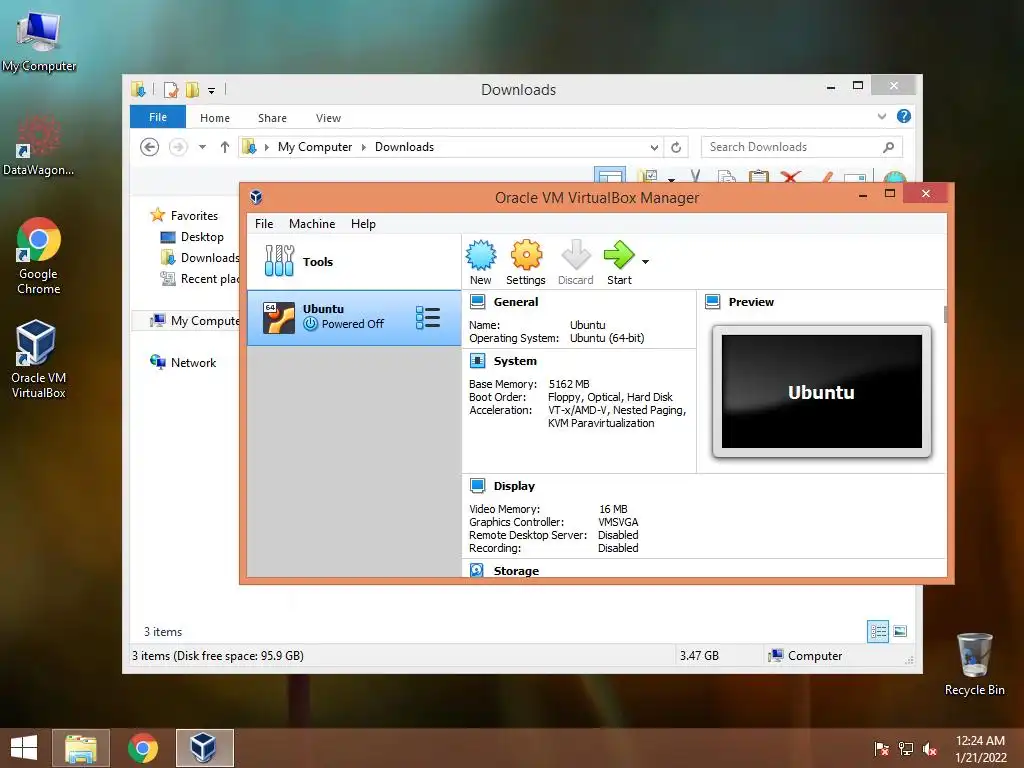Screen dimensions: 1024x768
Task: Click the muted volume tray icon
Action: pos(930,749)
